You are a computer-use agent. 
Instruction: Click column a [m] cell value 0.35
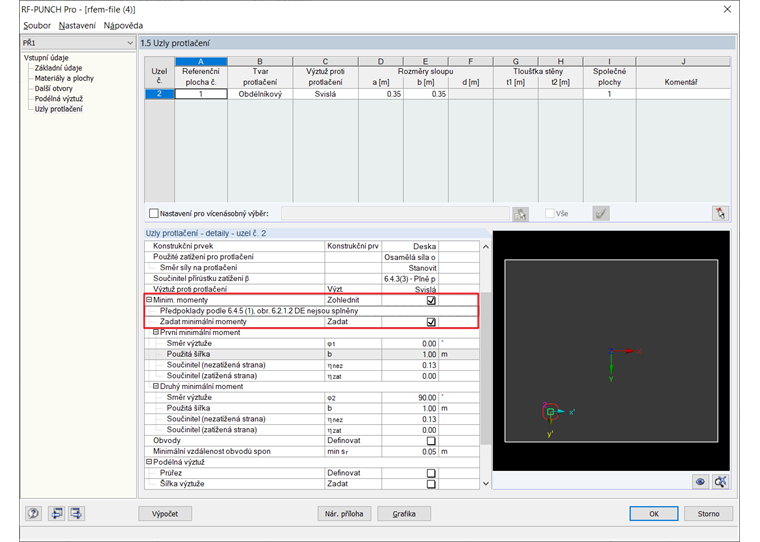tap(380, 94)
